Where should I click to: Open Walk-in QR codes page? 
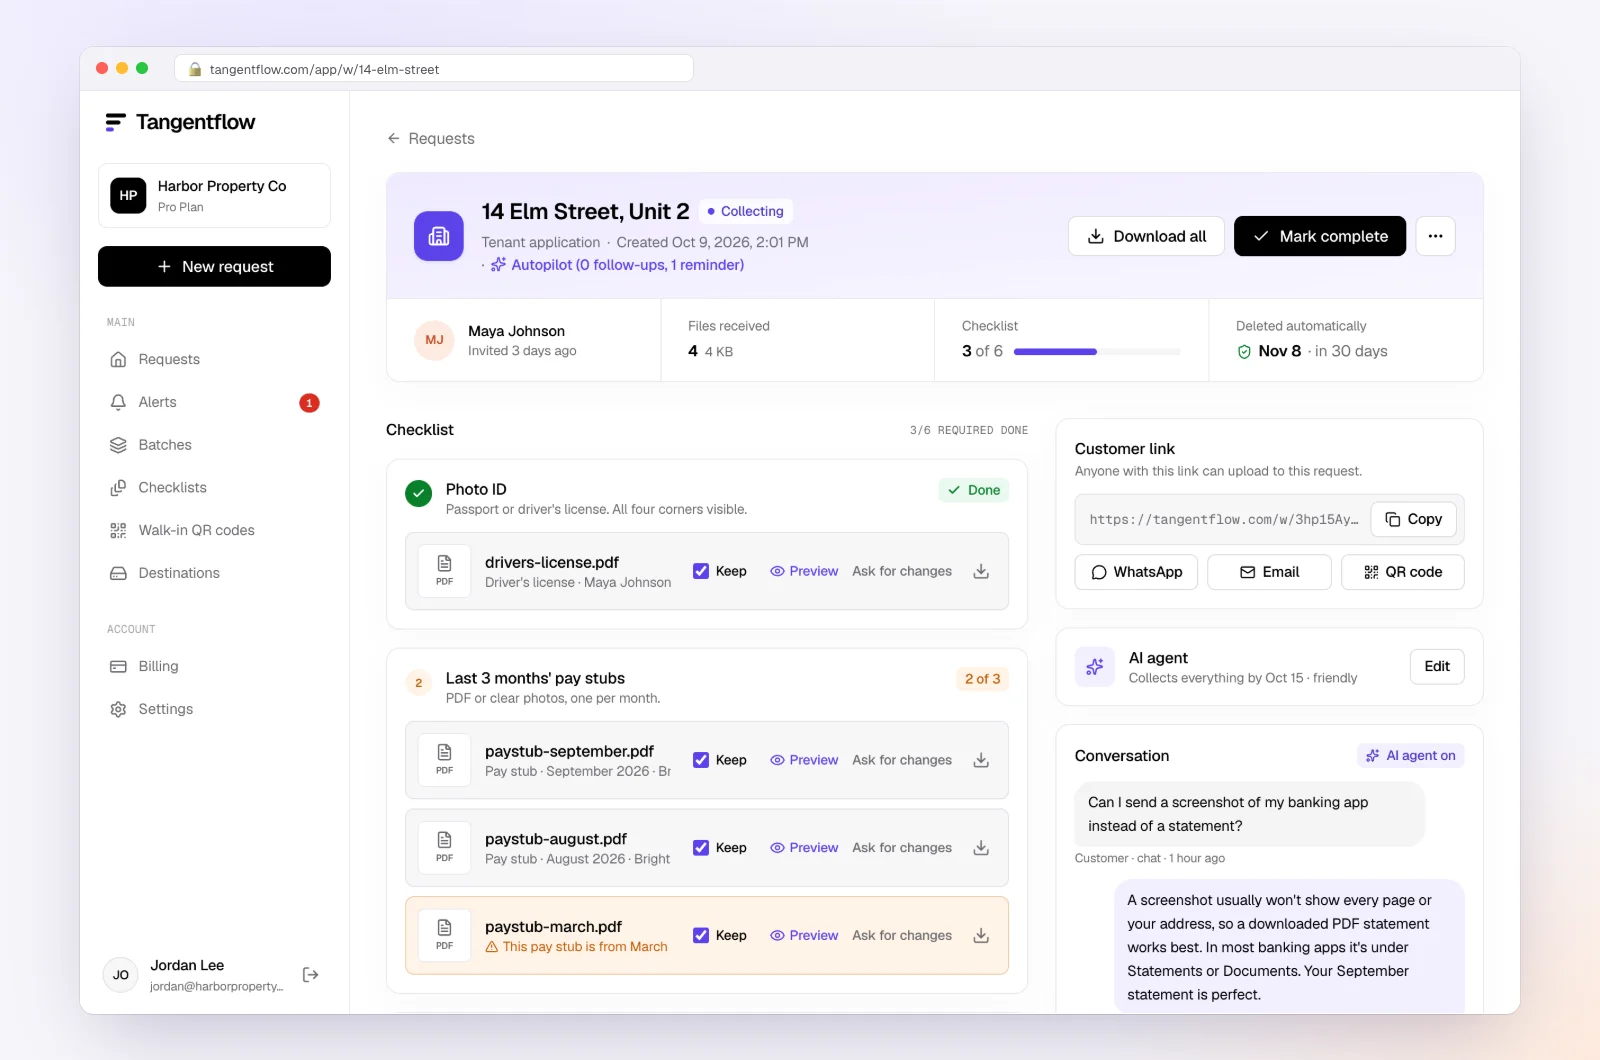tap(214, 530)
